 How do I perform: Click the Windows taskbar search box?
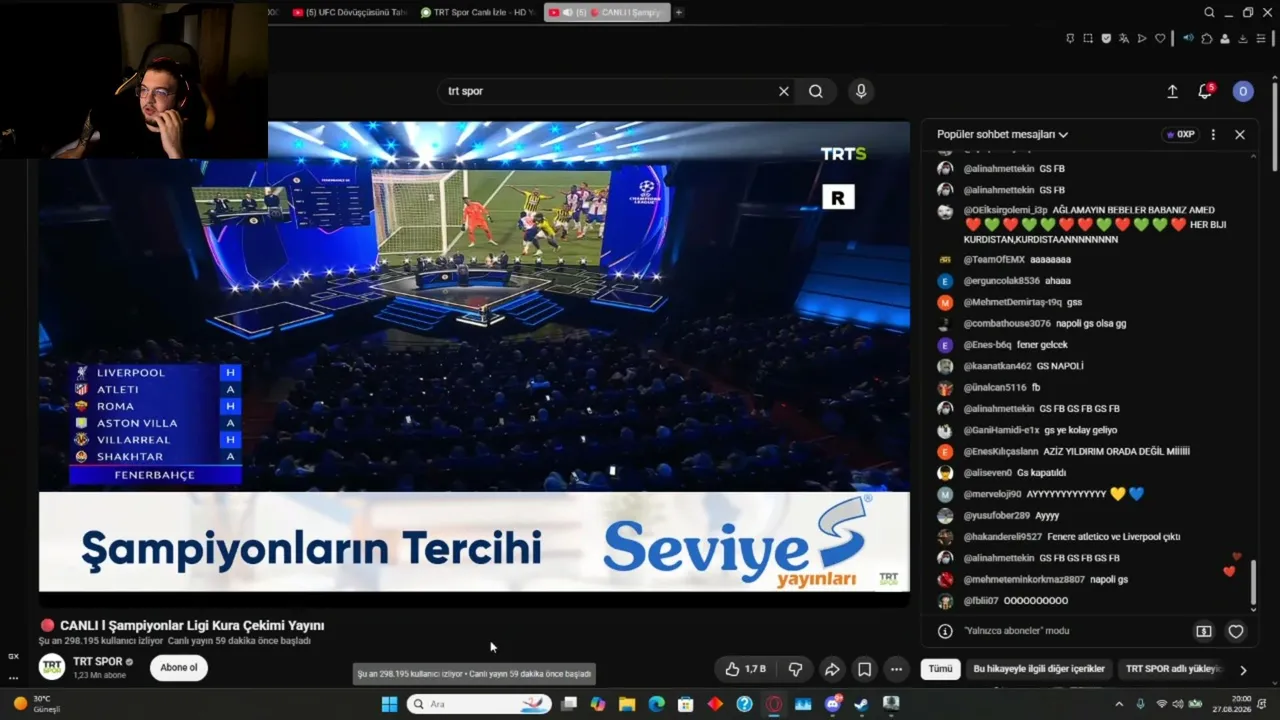(479, 704)
